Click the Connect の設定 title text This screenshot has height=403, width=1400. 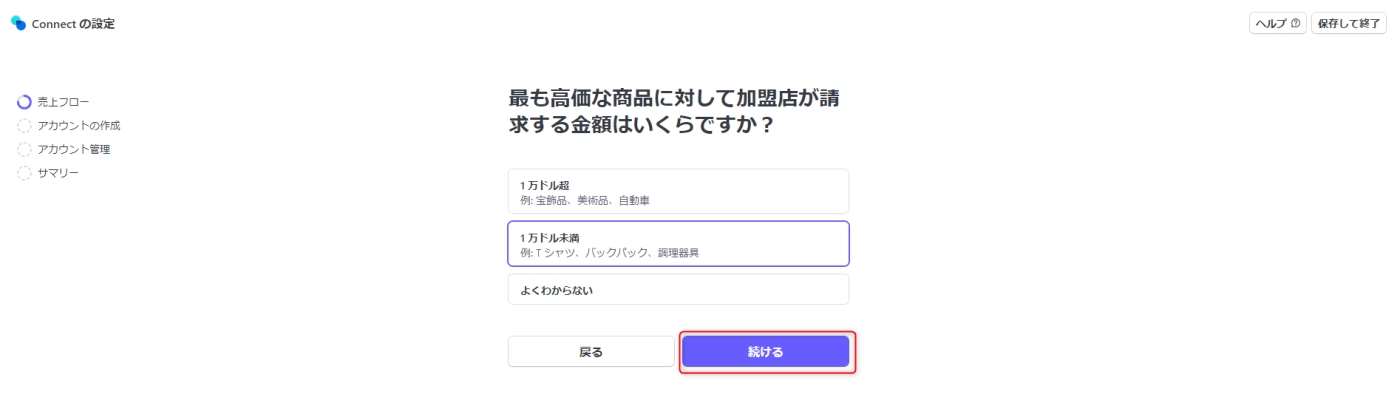(x=73, y=23)
